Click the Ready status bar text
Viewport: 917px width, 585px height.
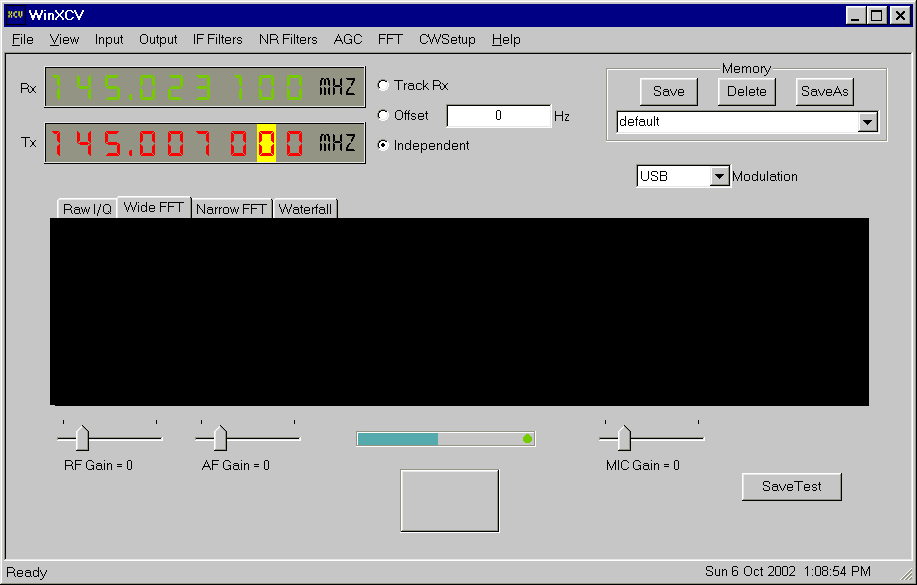pos(26,572)
